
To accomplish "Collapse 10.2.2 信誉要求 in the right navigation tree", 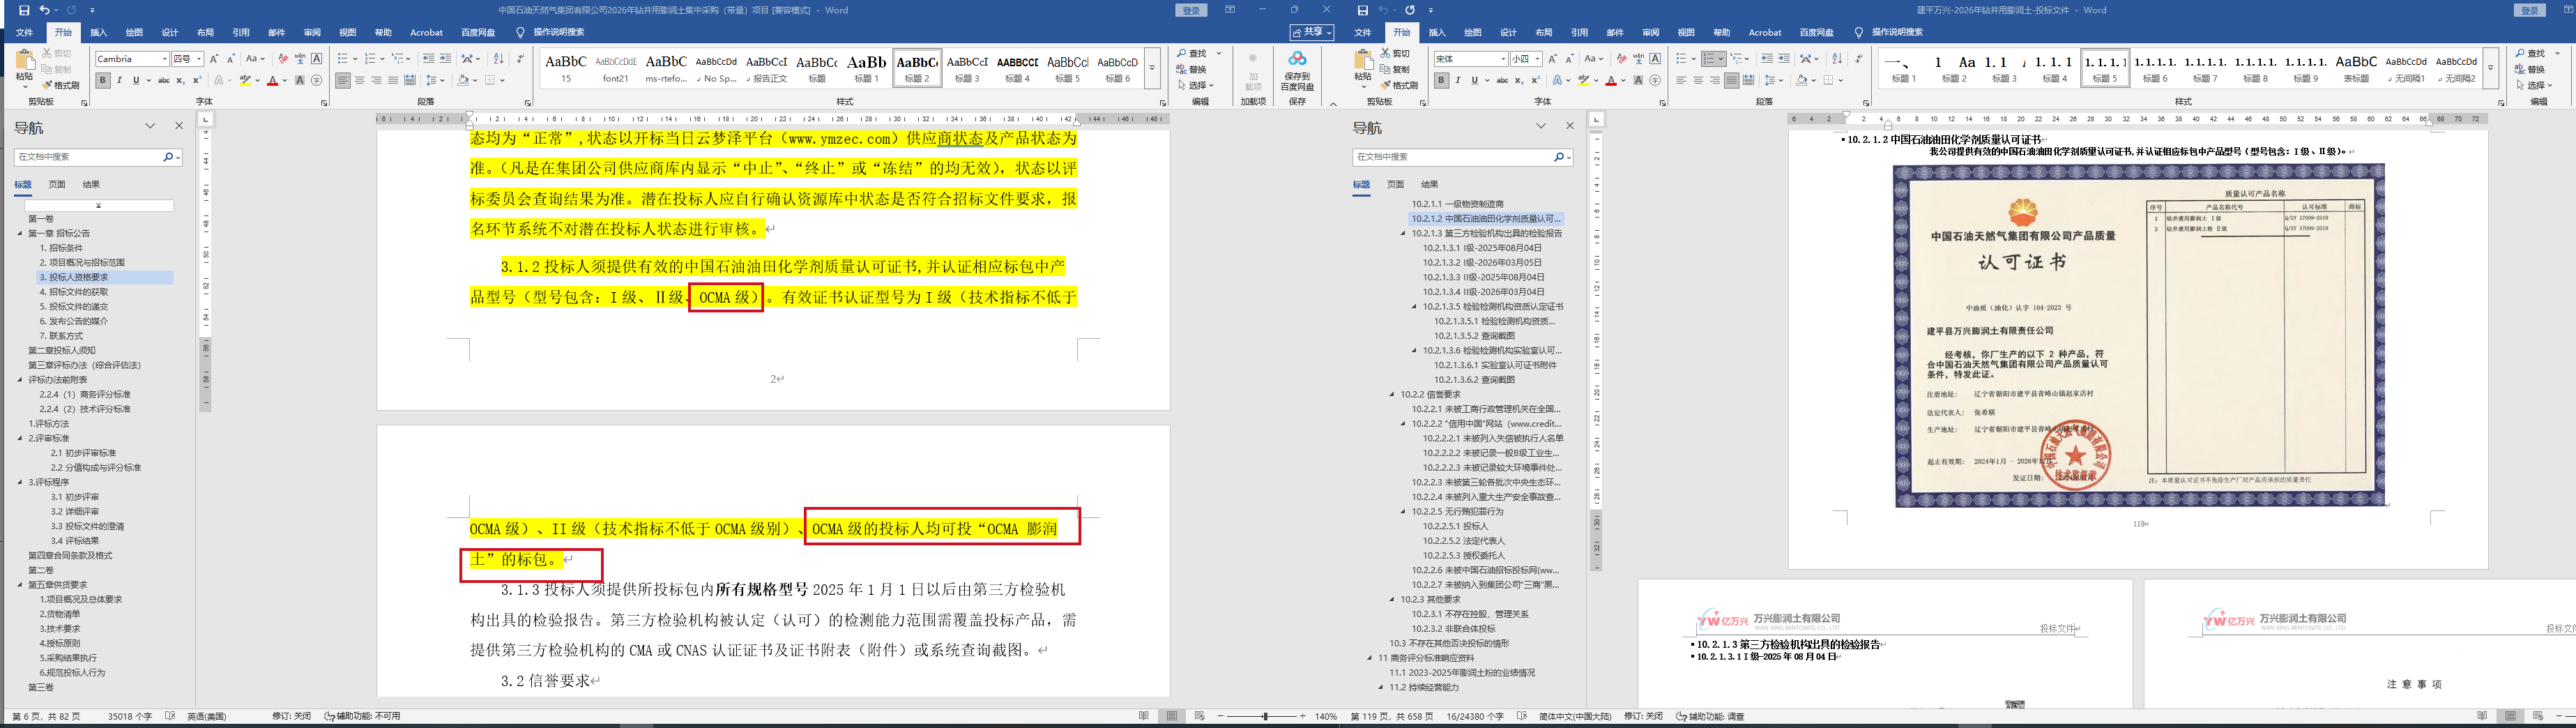I will click(1392, 395).
